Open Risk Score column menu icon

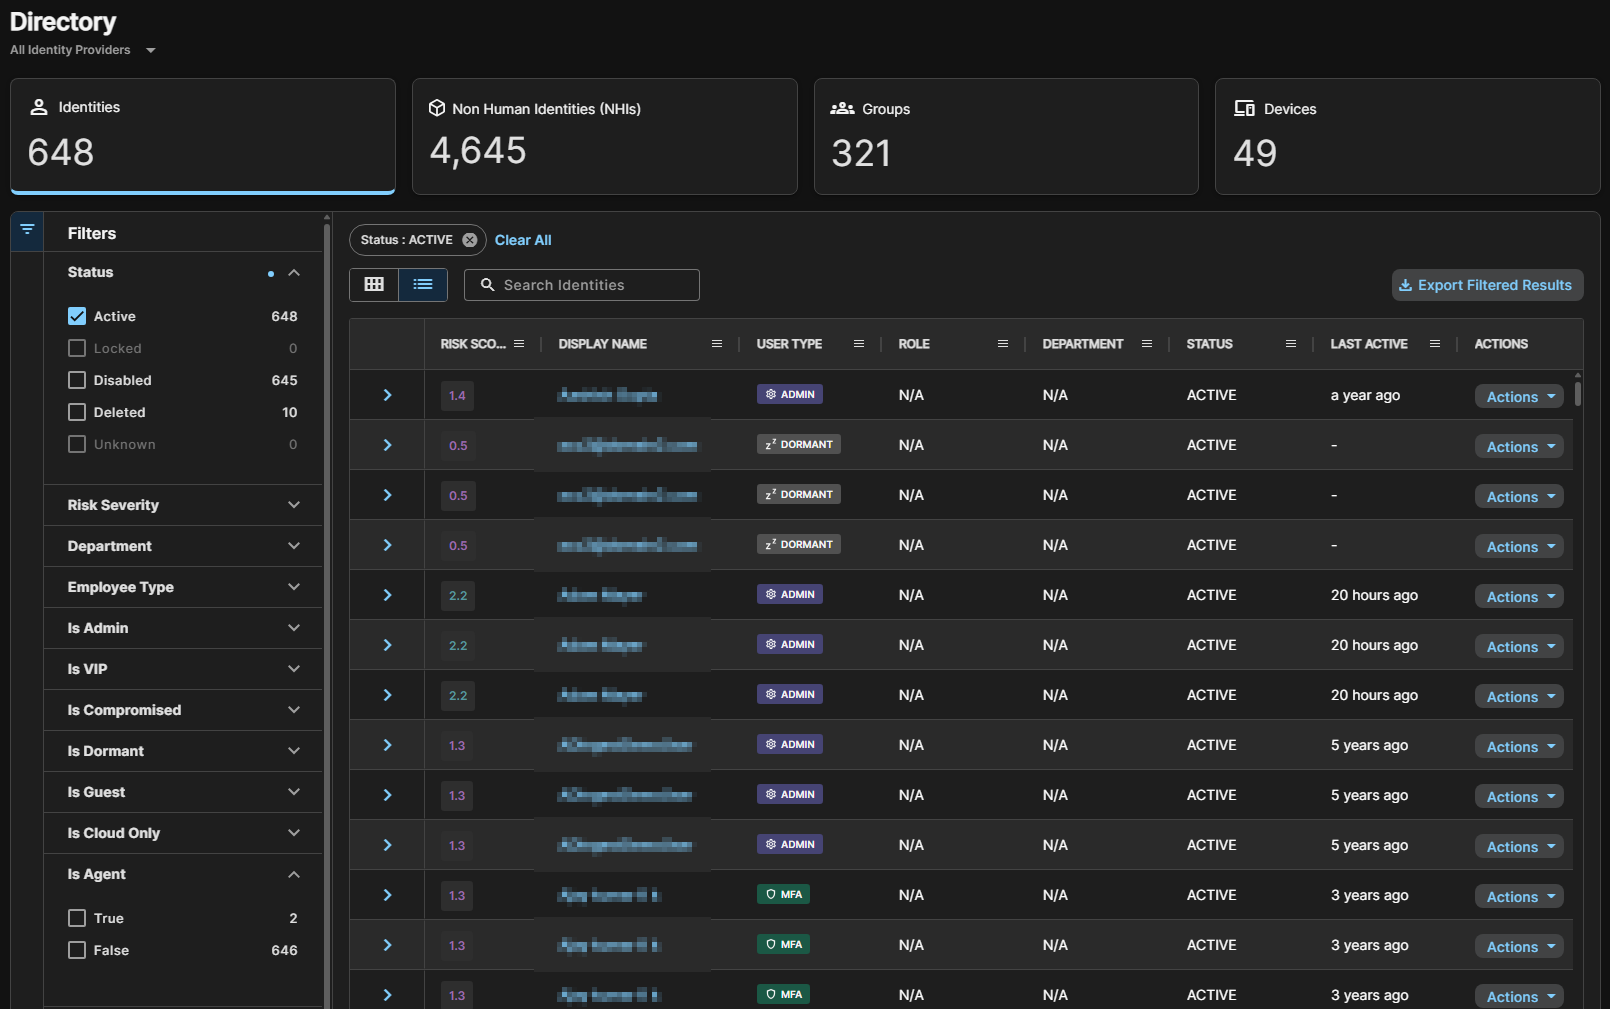point(519,344)
